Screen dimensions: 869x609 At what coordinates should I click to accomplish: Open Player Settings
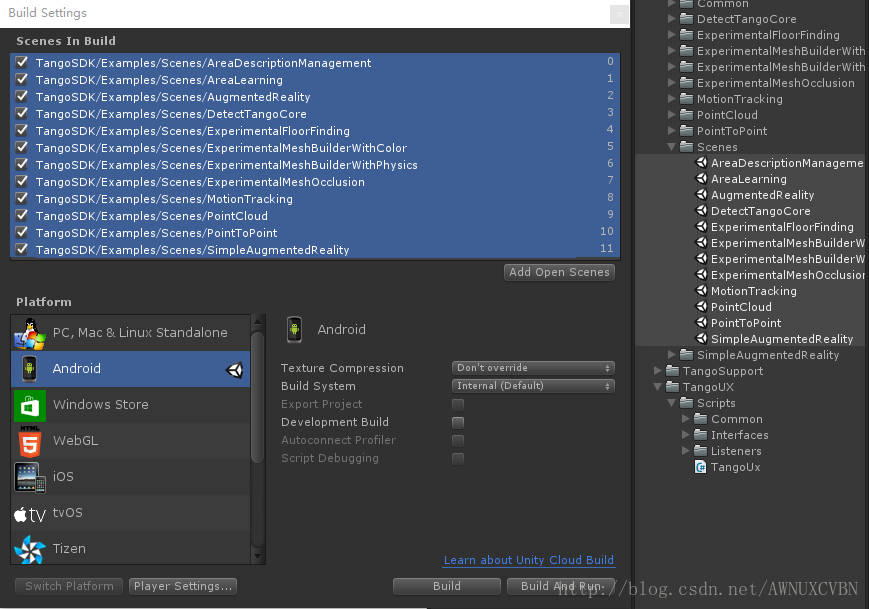point(183,586)
